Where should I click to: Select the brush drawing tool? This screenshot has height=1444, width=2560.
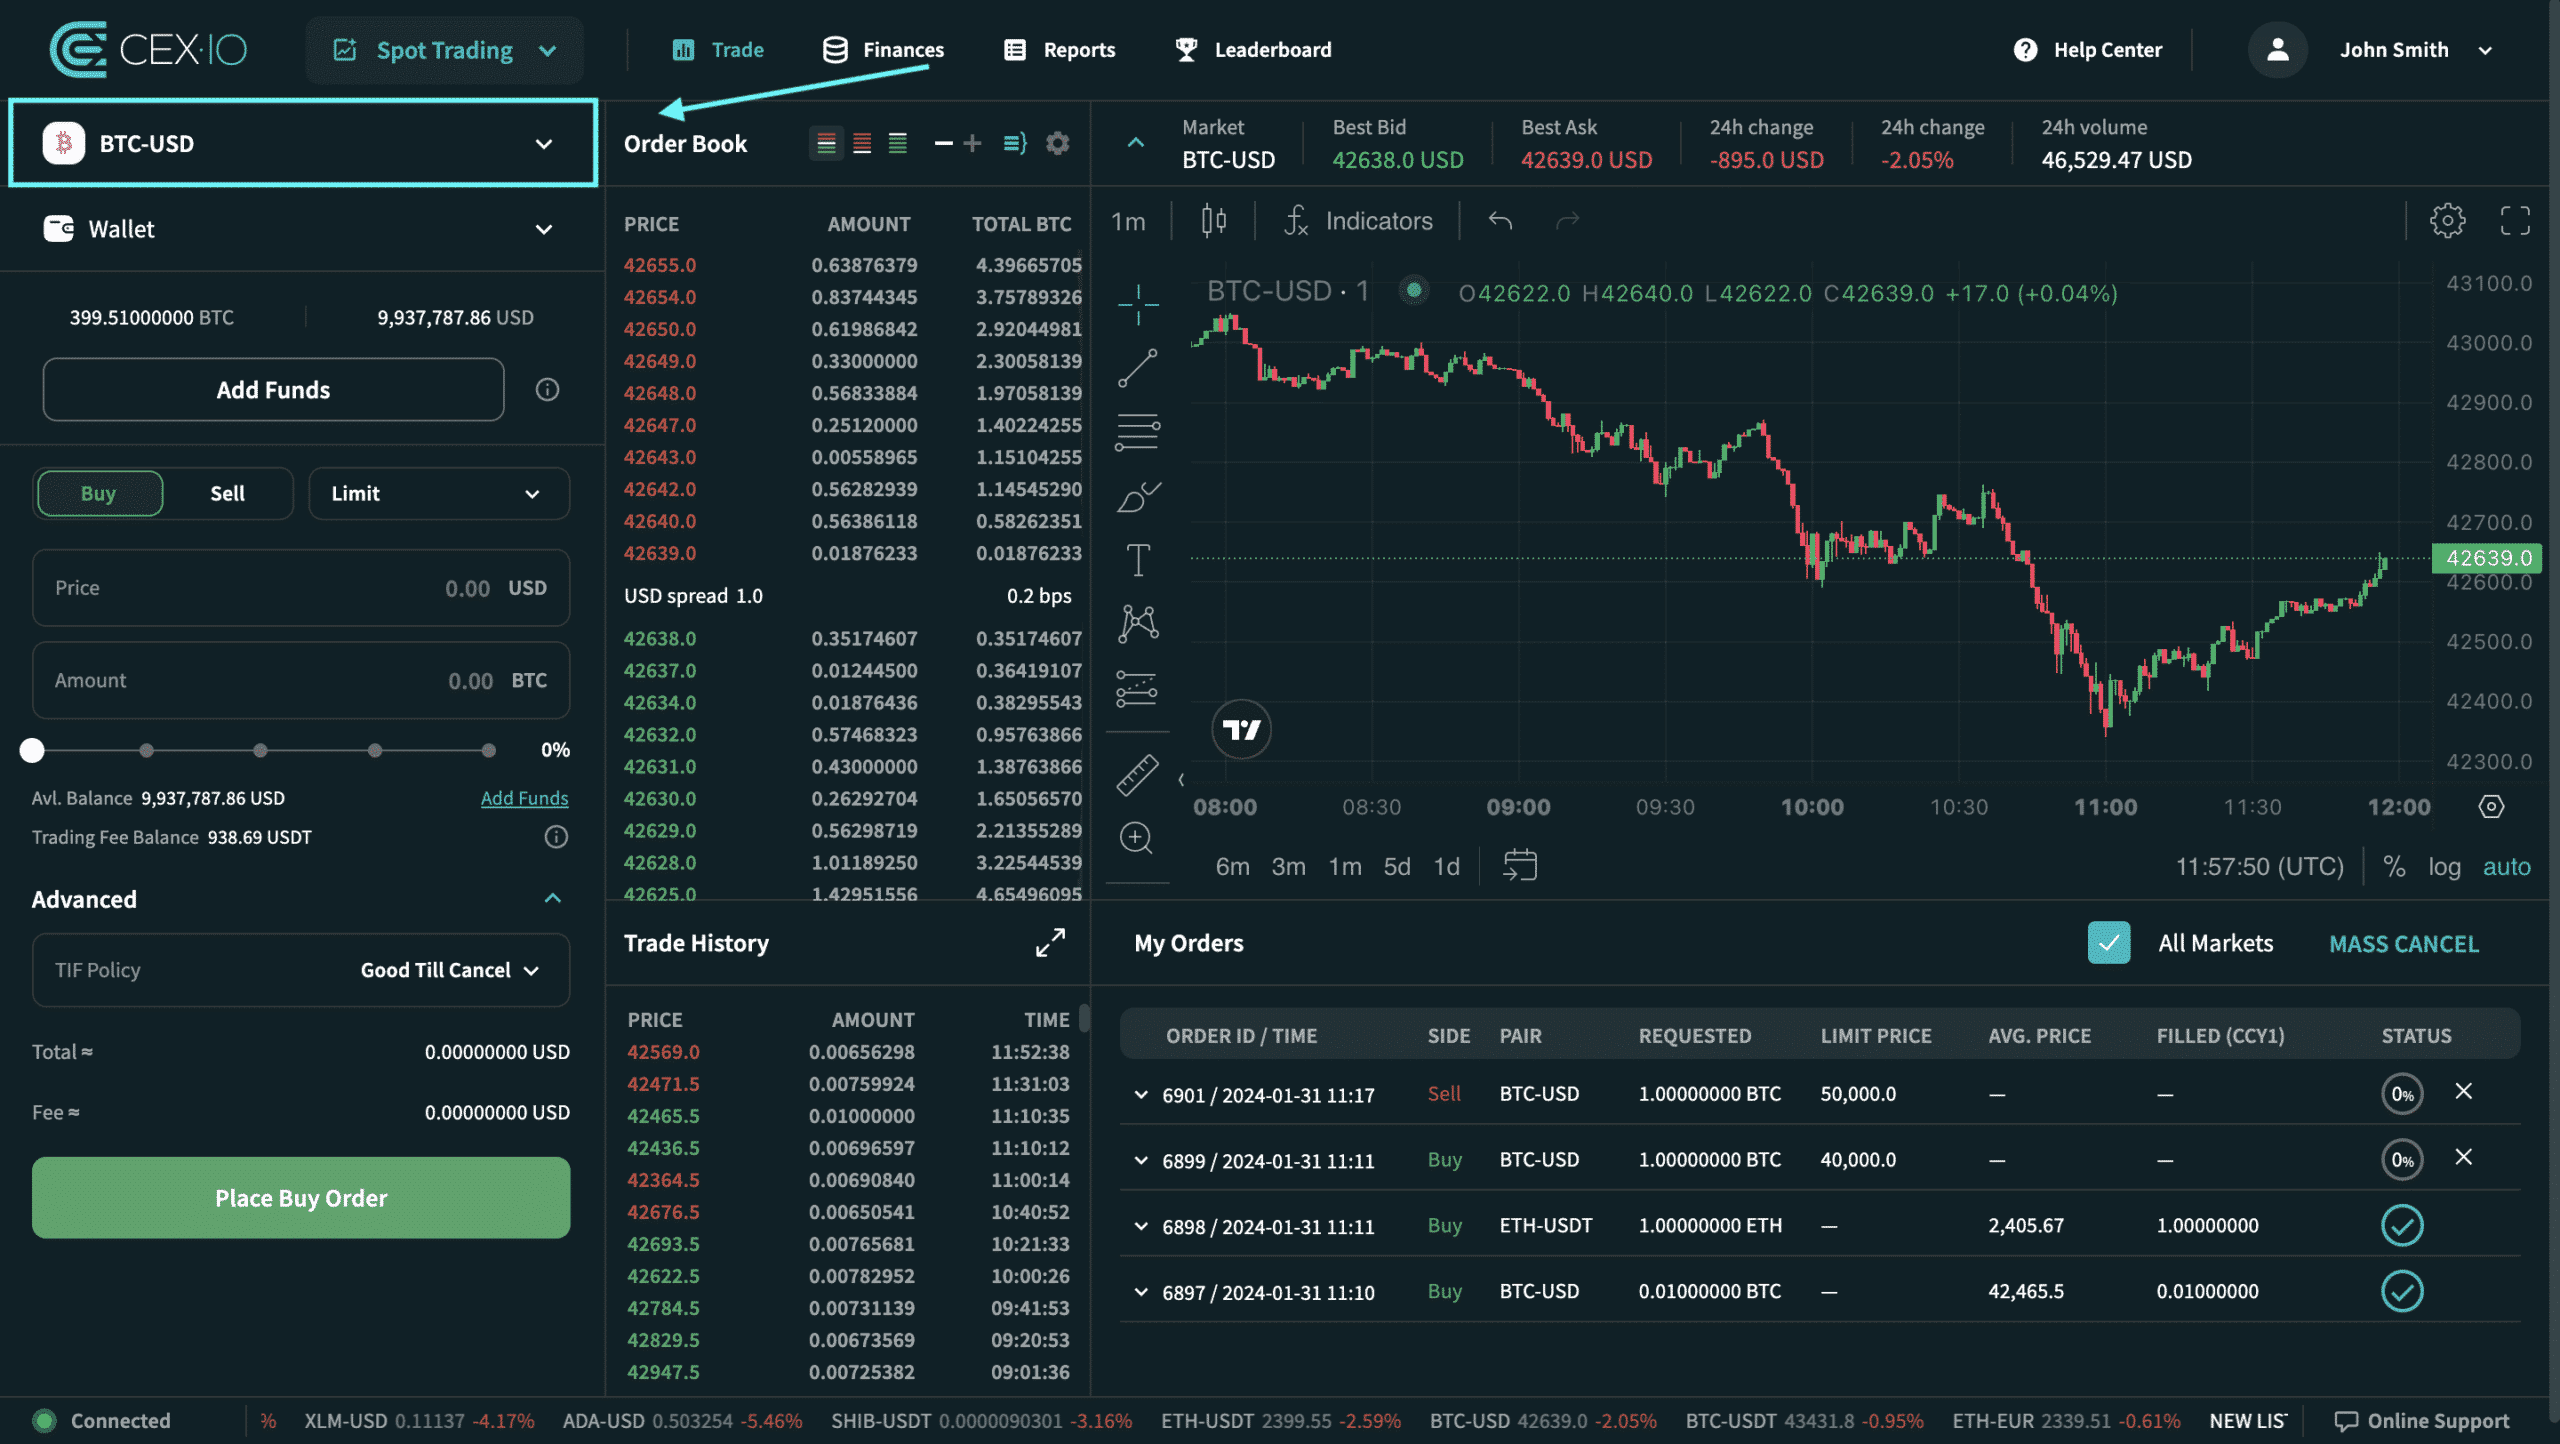(1138, 496)
